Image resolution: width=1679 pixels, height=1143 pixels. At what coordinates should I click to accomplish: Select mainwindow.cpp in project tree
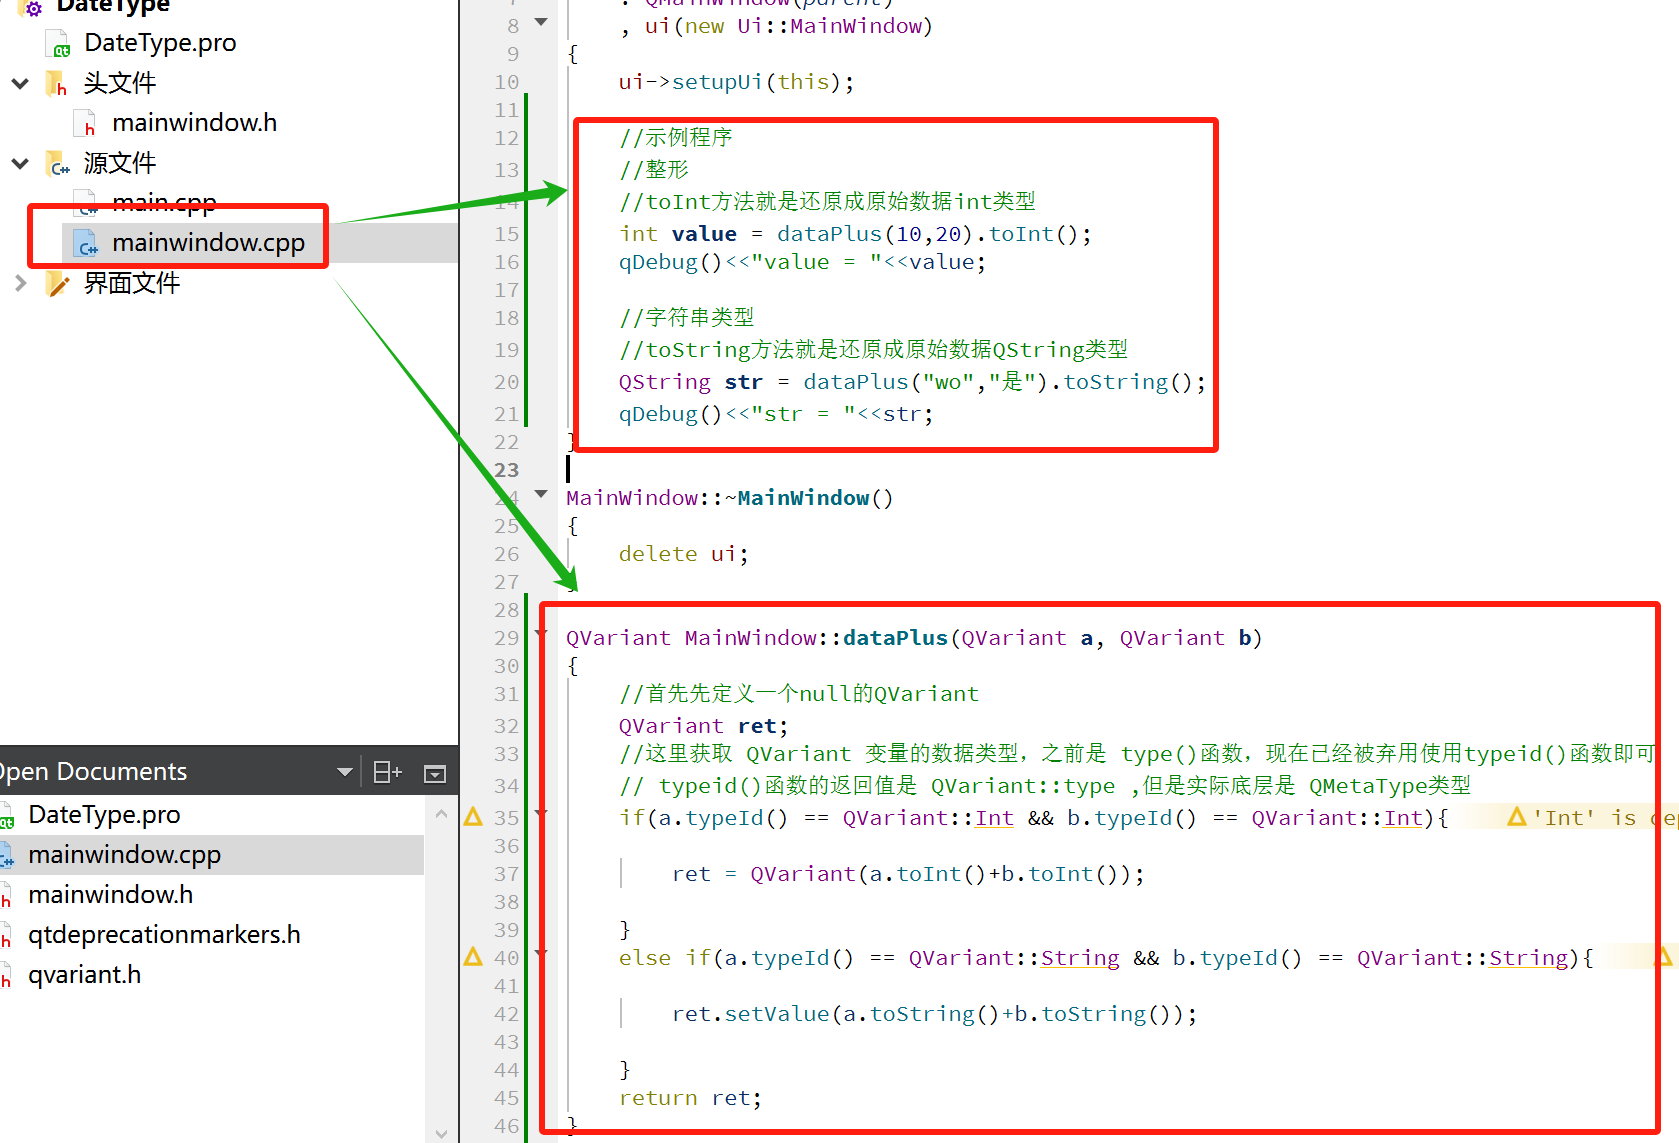(208, 243)
